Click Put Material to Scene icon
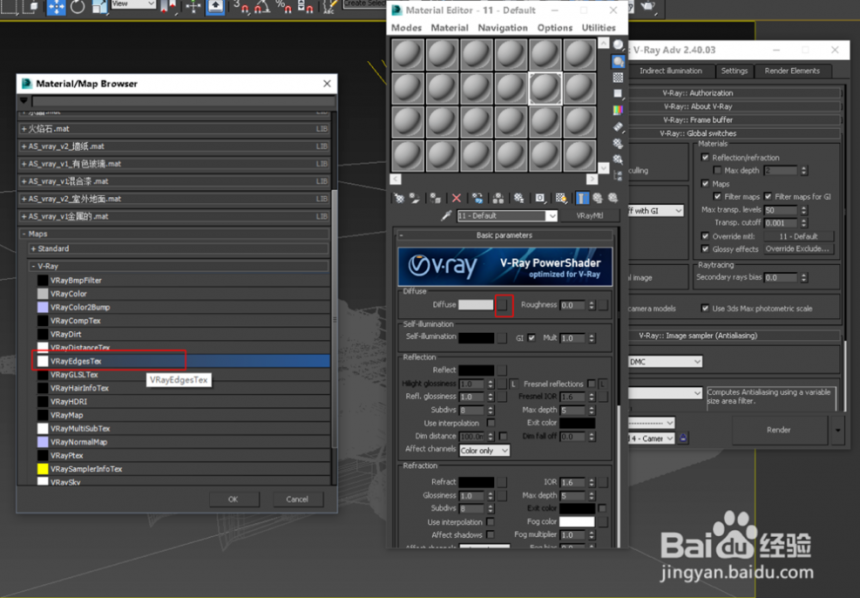 (x=415, y=198)
